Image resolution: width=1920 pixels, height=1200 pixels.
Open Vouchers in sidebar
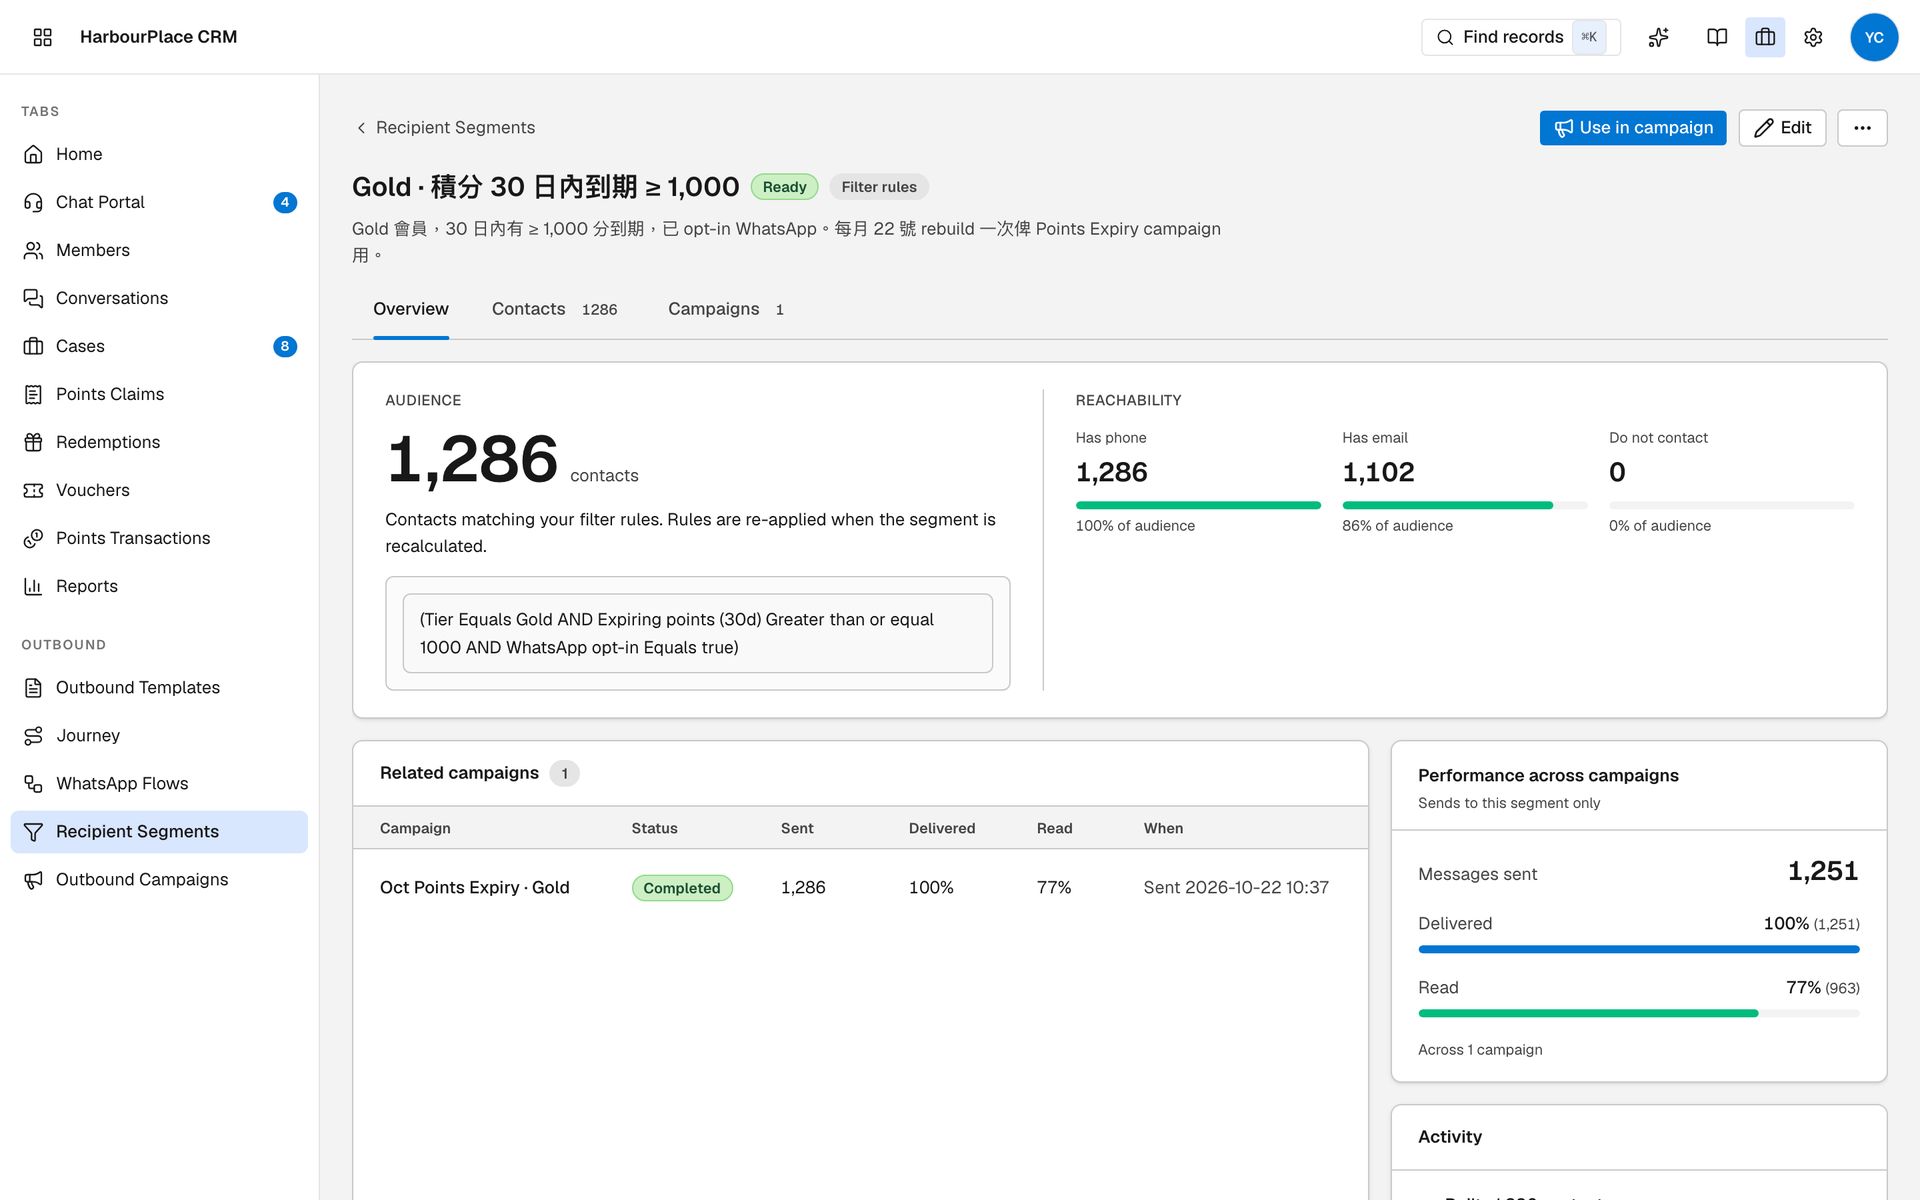159,490
